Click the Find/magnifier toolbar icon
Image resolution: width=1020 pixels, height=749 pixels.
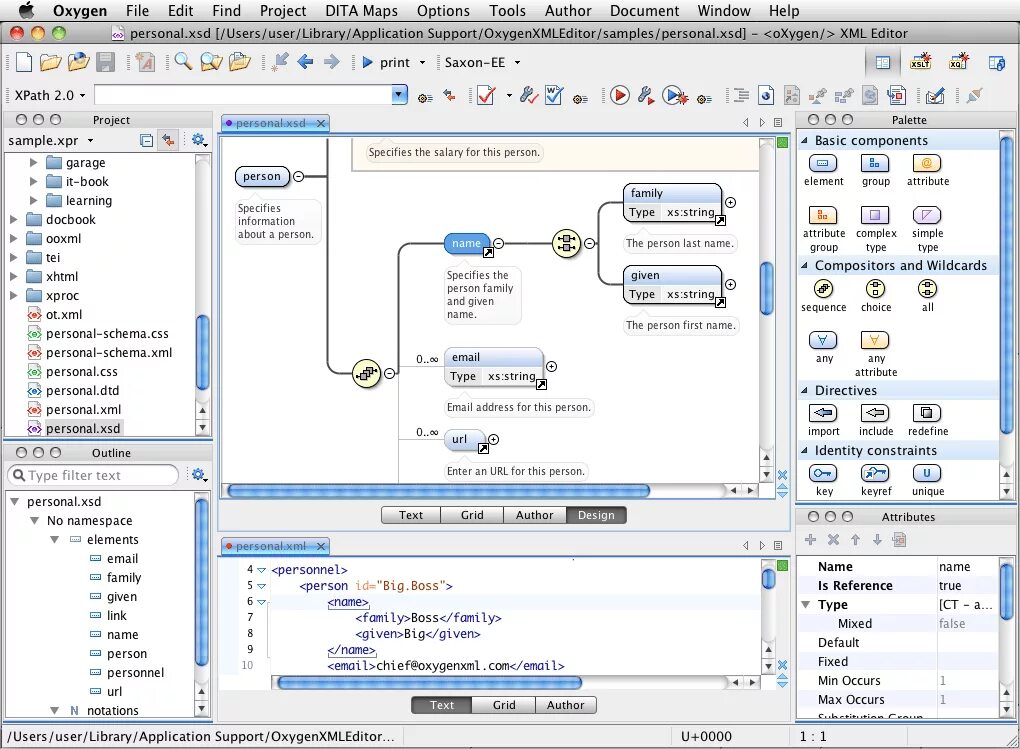183,62
